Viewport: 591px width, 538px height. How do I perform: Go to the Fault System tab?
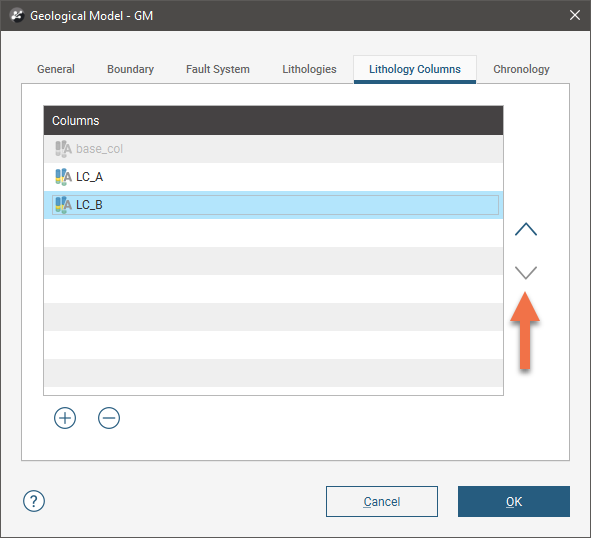pos(218,69)
